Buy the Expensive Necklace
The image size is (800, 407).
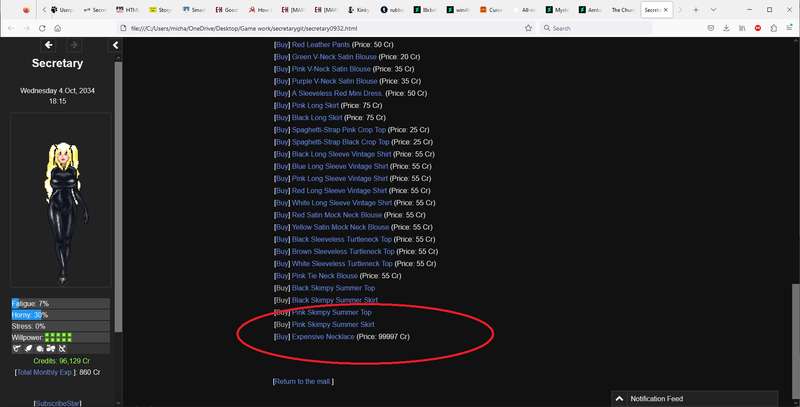(x=282, y=337)
